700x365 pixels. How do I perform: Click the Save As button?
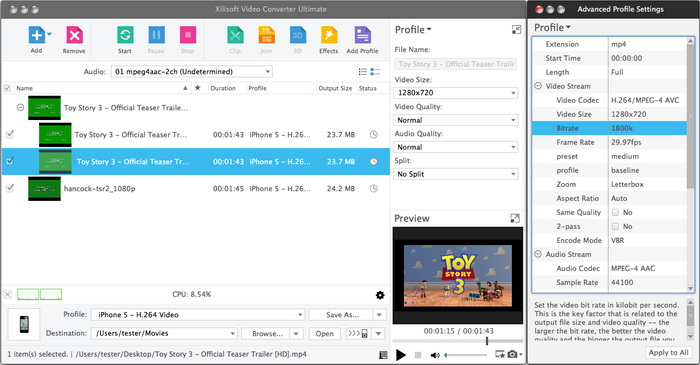[x=341, y=315]
